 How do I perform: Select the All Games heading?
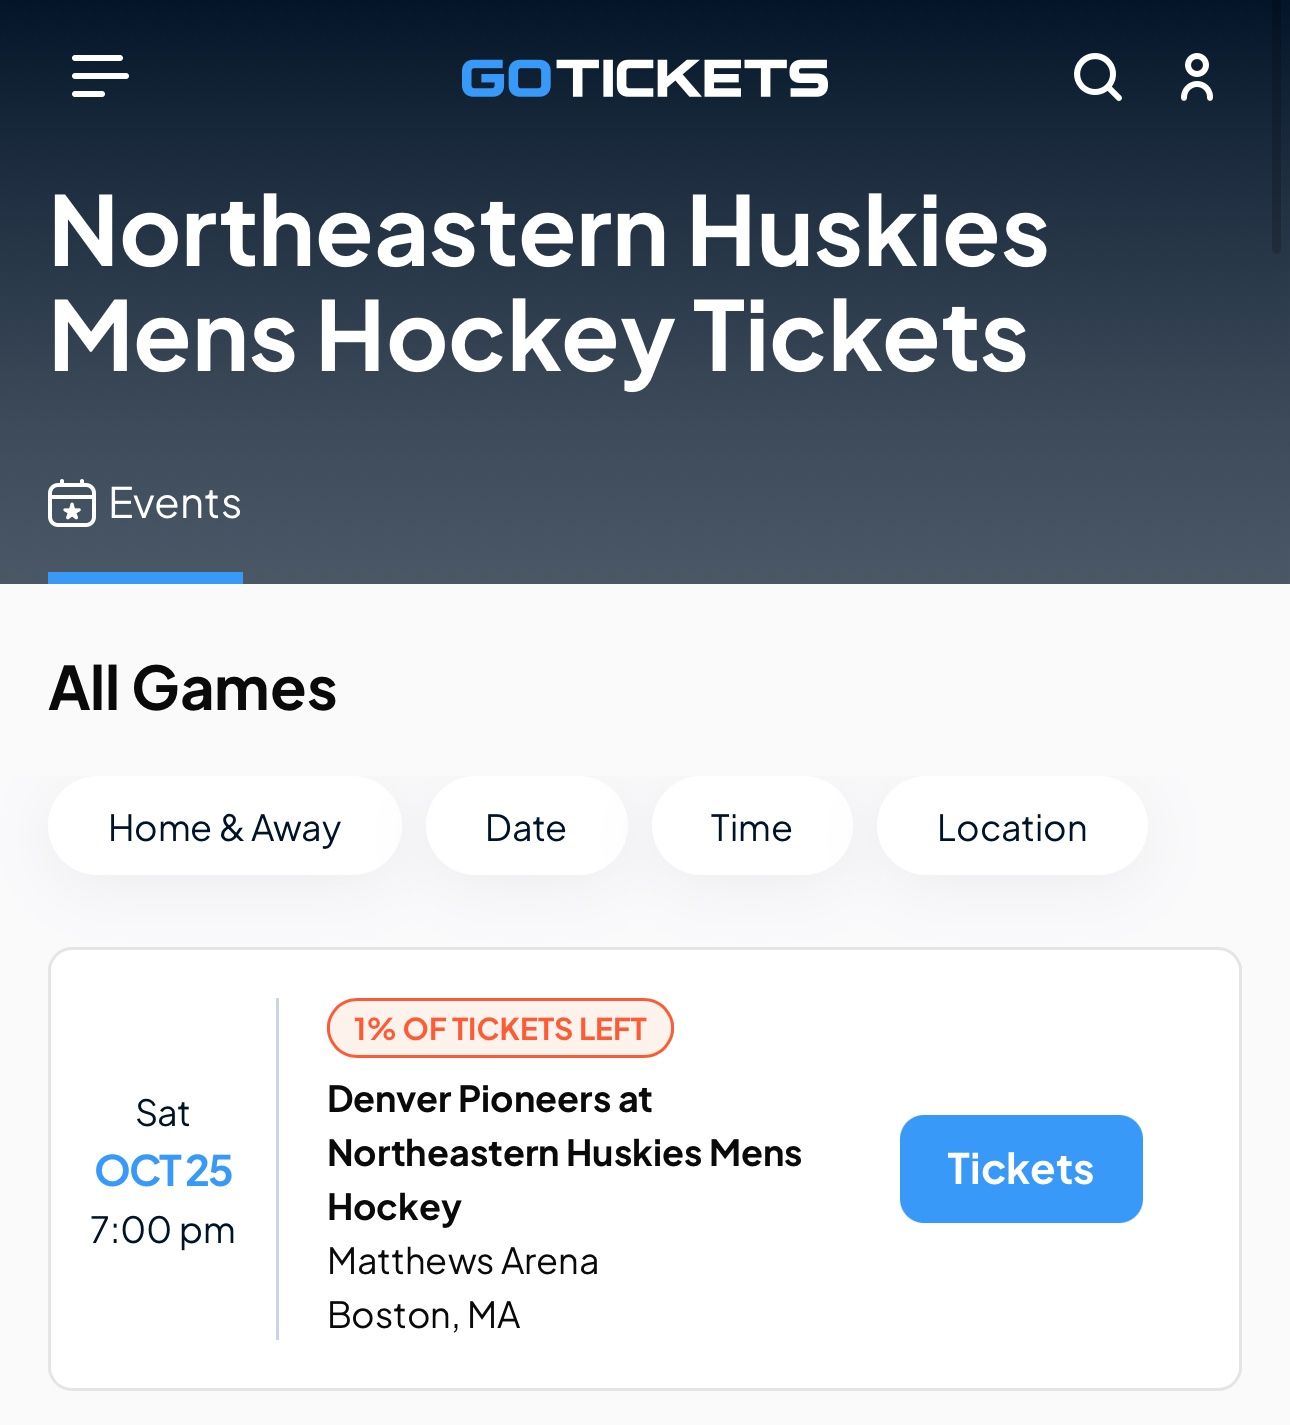[194, 688]
